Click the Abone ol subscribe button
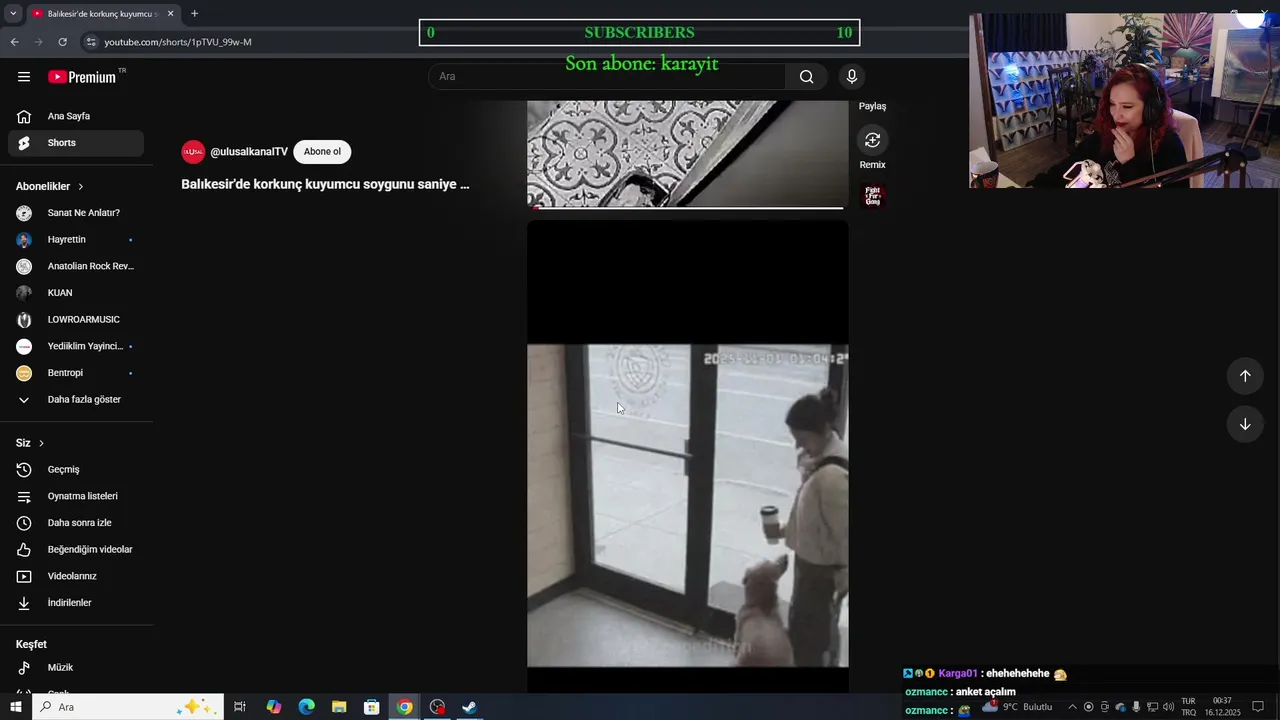Screen dimensions: 1280x720 (x=322, y=152)
